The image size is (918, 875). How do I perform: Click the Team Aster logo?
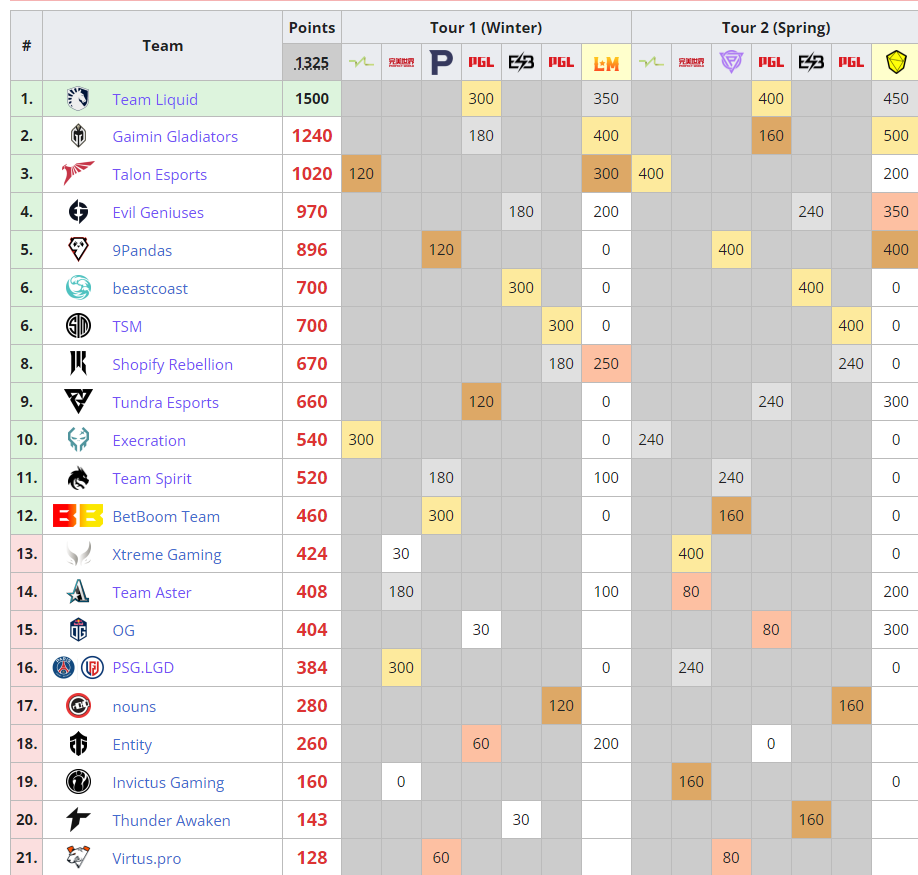pyautogui.click(x=78, y=592)
